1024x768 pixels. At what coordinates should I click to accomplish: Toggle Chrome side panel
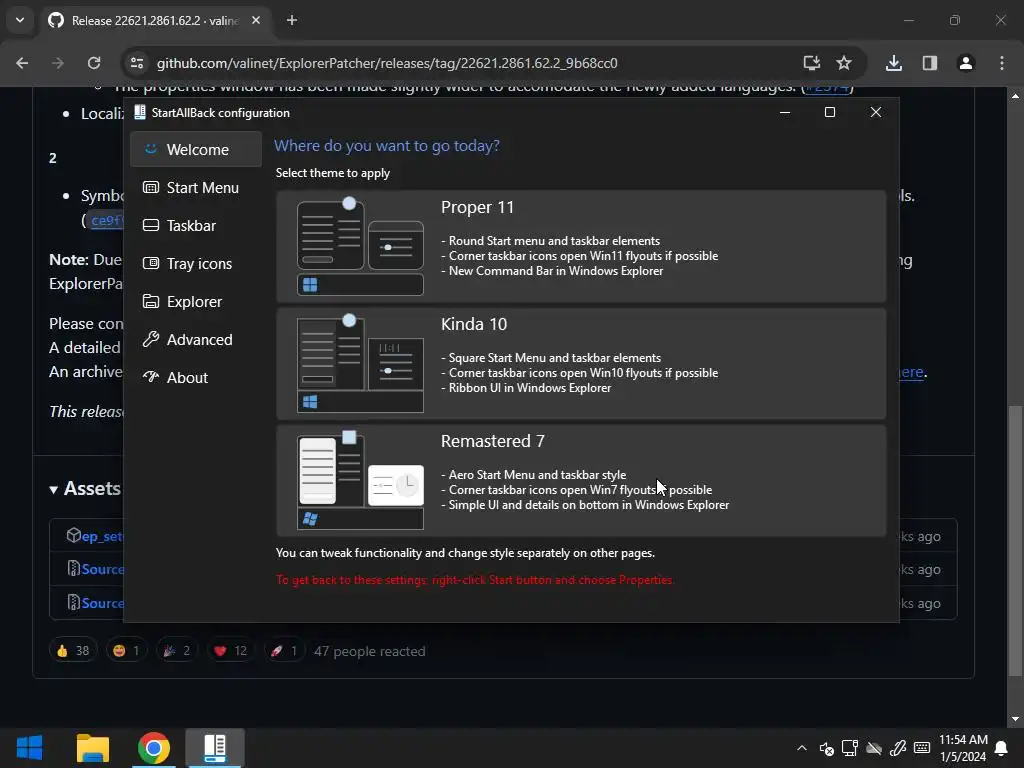[x=930, y=63]
